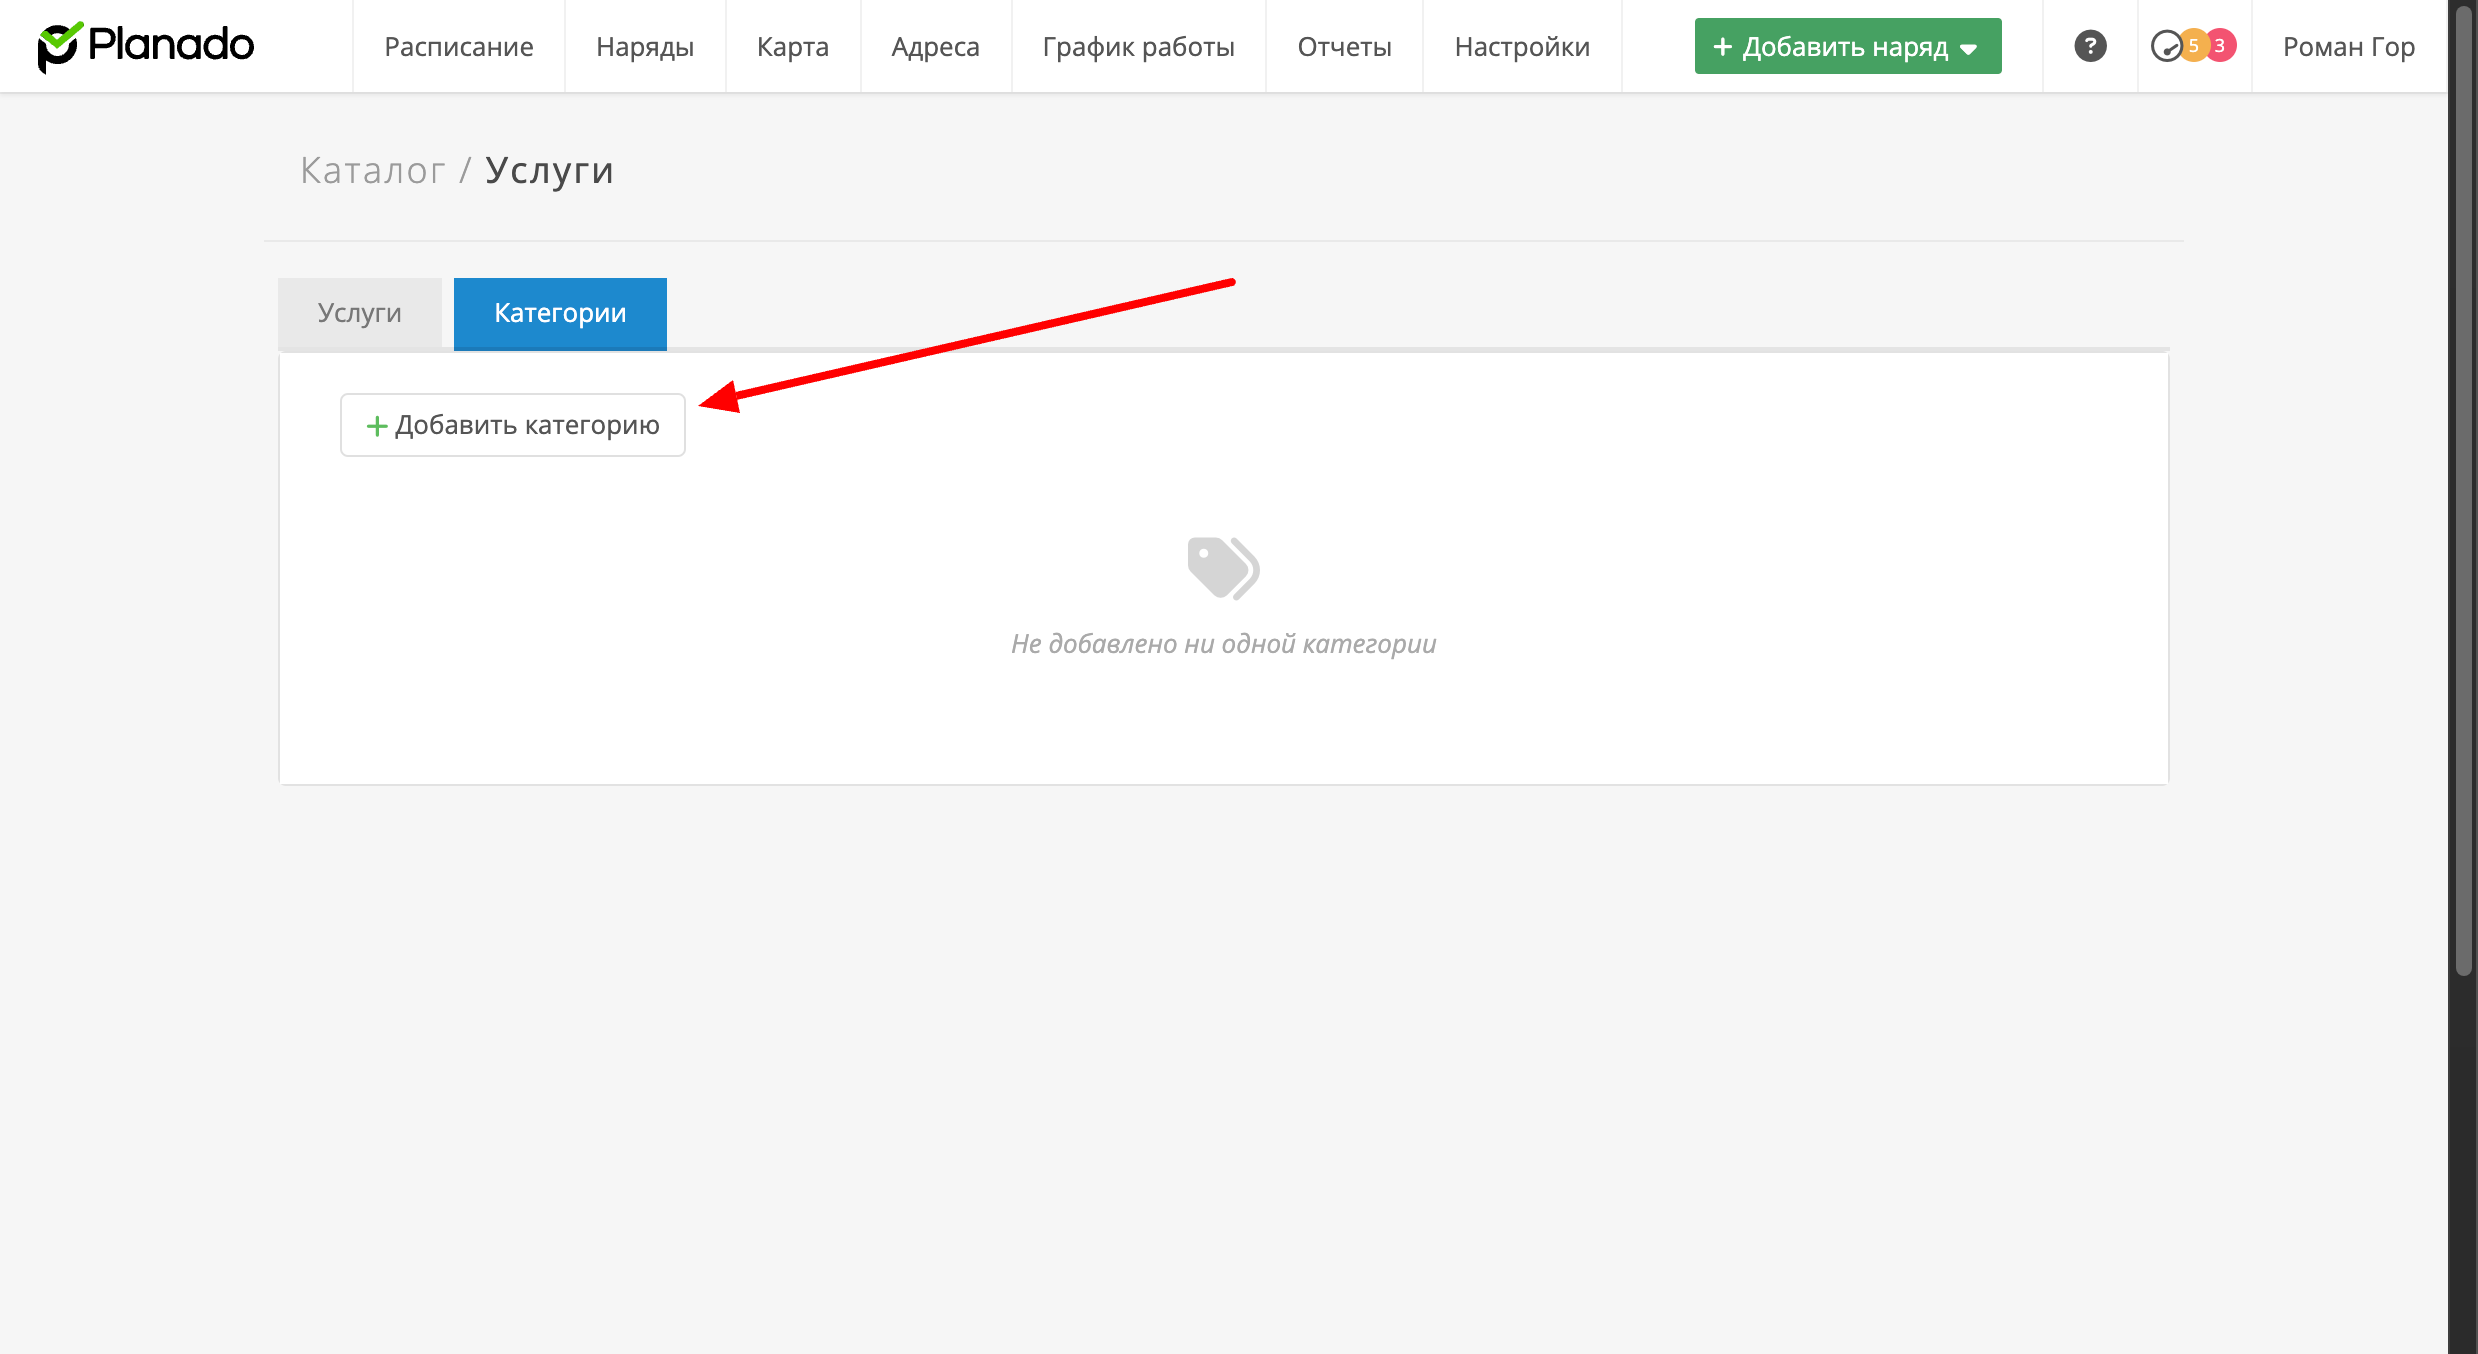Open Настройки in top navigation
2478x1354 pixels.
tap(1521, 46)
